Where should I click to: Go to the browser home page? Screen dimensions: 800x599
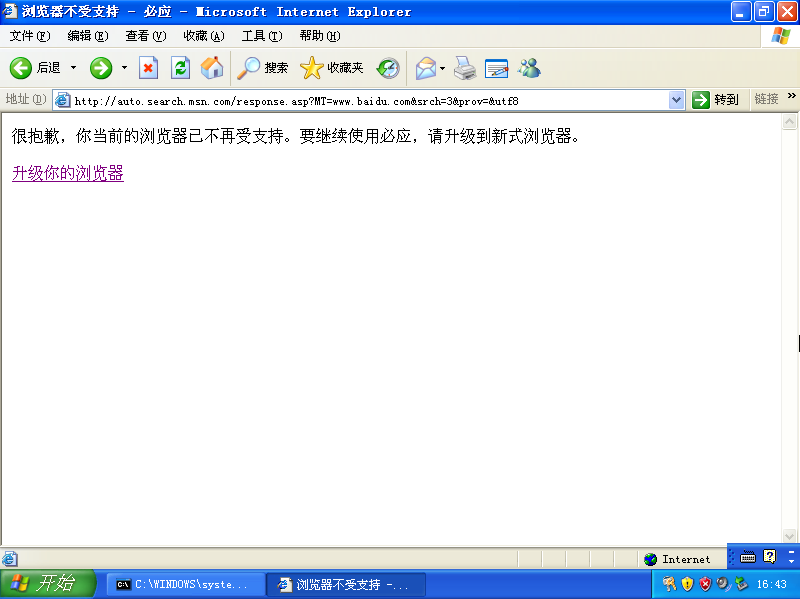click(x=210, y=68)
